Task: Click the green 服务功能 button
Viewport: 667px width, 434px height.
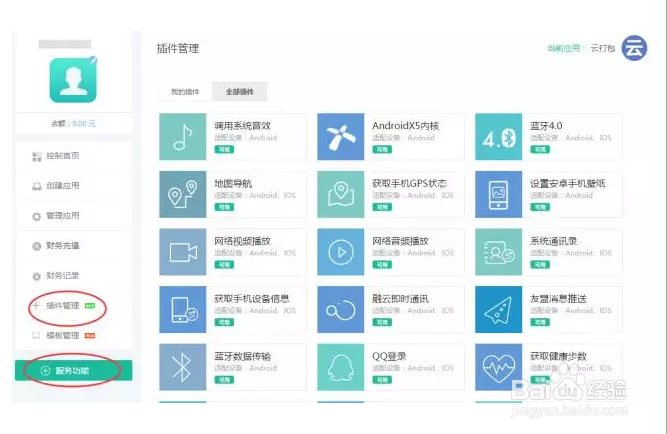Action: [74, 370]
